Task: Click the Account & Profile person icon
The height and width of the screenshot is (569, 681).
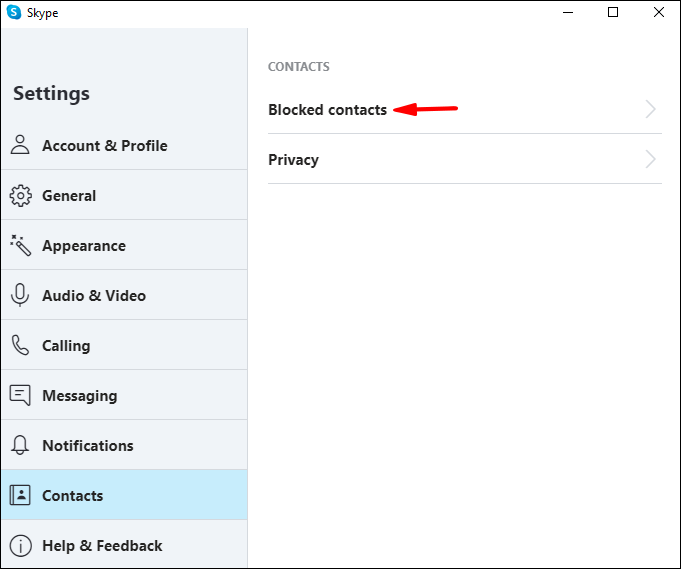Action: (20, 145)
